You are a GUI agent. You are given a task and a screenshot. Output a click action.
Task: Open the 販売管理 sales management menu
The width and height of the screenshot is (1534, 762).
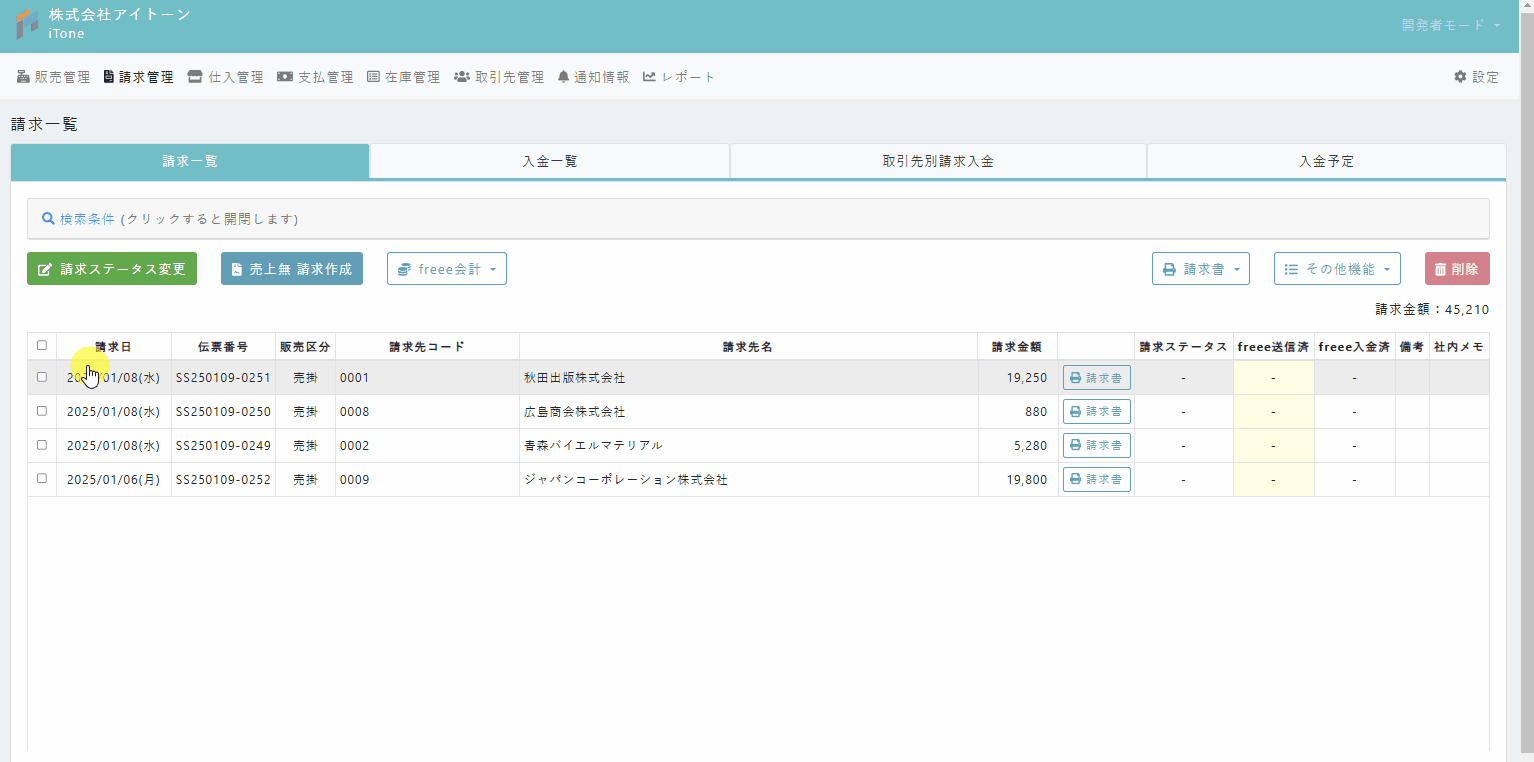[x=54, y=77]
